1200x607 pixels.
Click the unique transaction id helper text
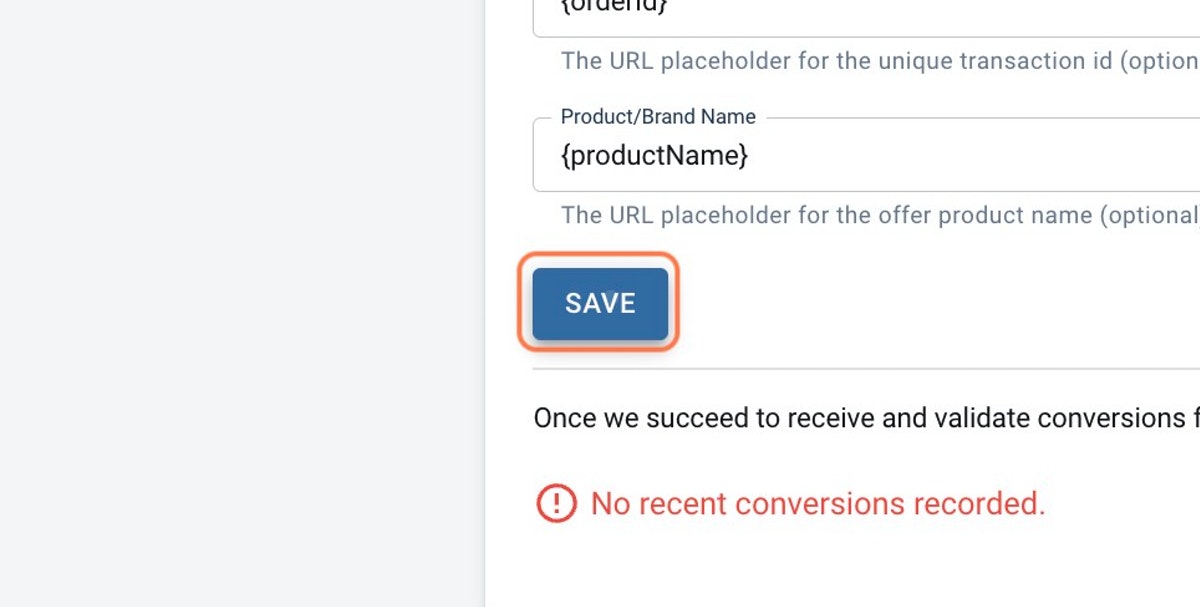[x=880, y=60]
